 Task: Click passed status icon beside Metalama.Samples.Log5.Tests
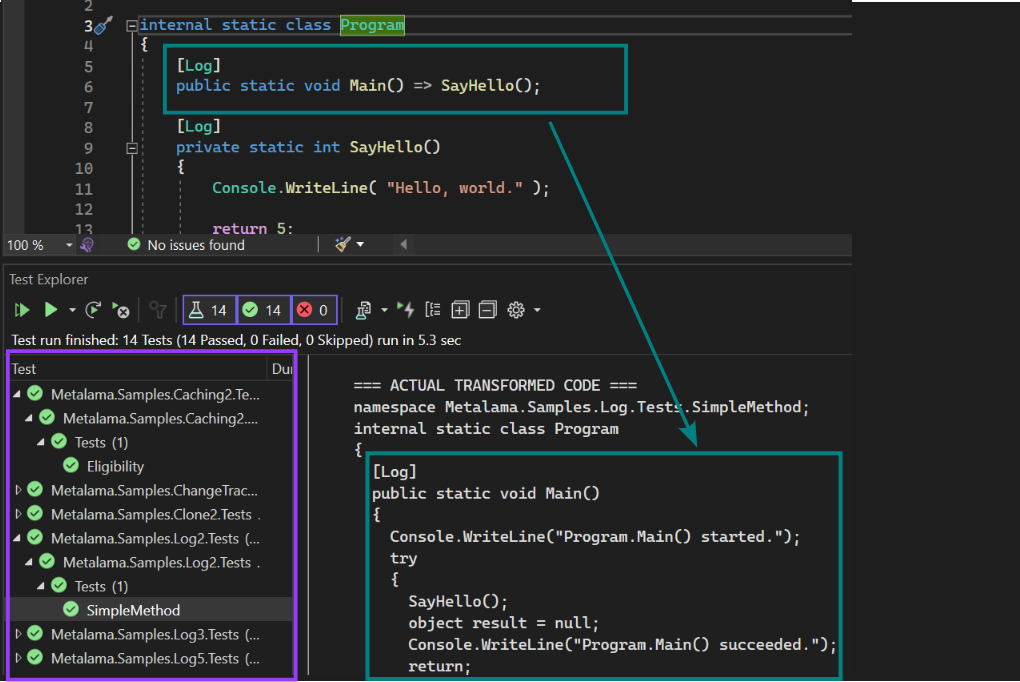pyautogui.click(x=36, y=657)
